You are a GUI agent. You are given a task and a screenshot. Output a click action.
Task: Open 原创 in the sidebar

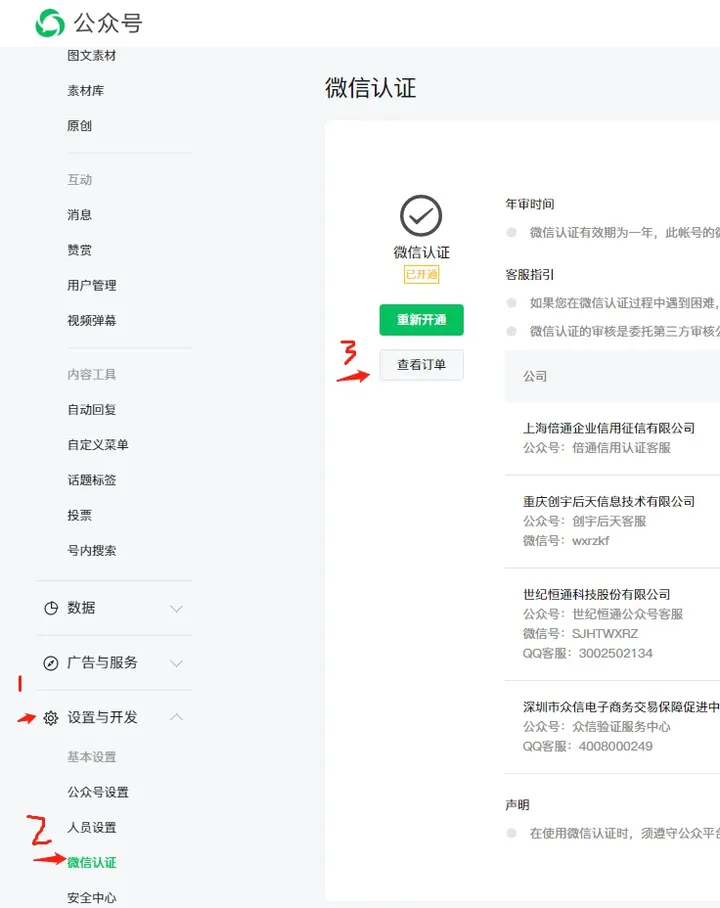[79, 126]
